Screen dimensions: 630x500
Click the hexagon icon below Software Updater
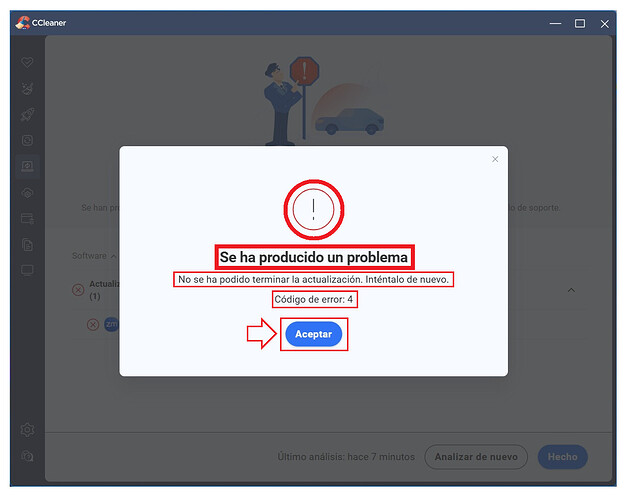click(x=27, y=193)
